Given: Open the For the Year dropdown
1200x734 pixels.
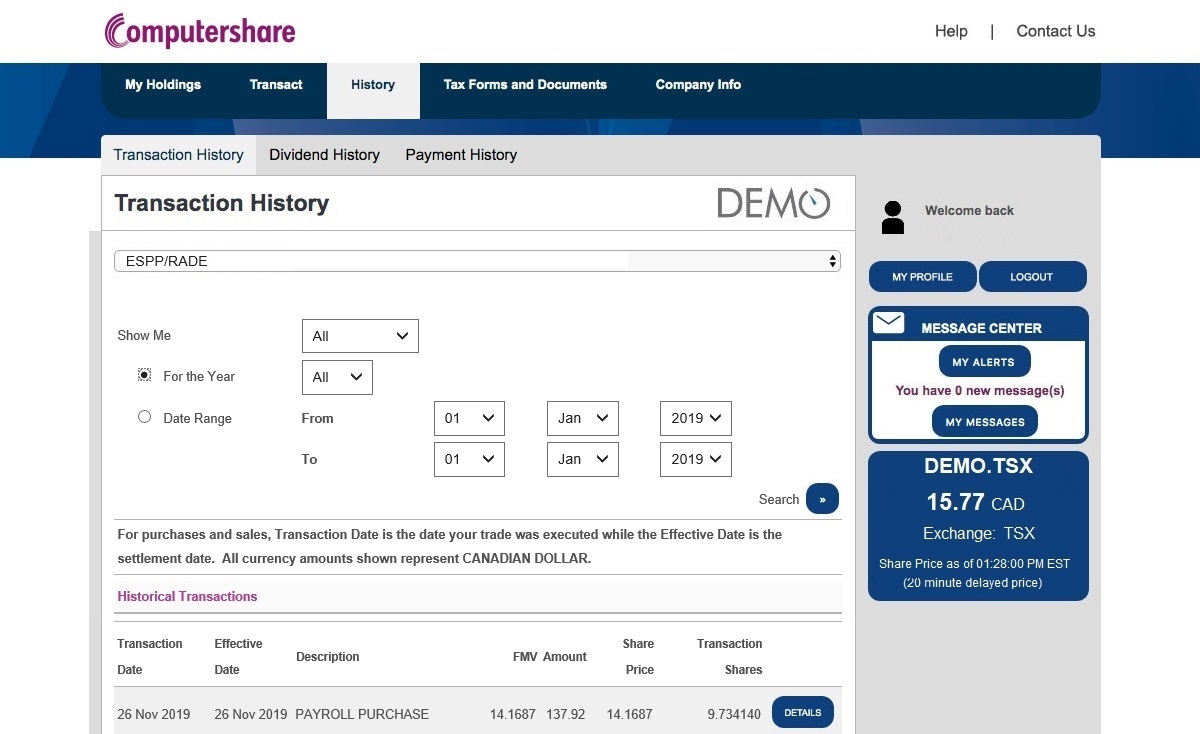Looking at the screenshot, I should coord(337,377).
